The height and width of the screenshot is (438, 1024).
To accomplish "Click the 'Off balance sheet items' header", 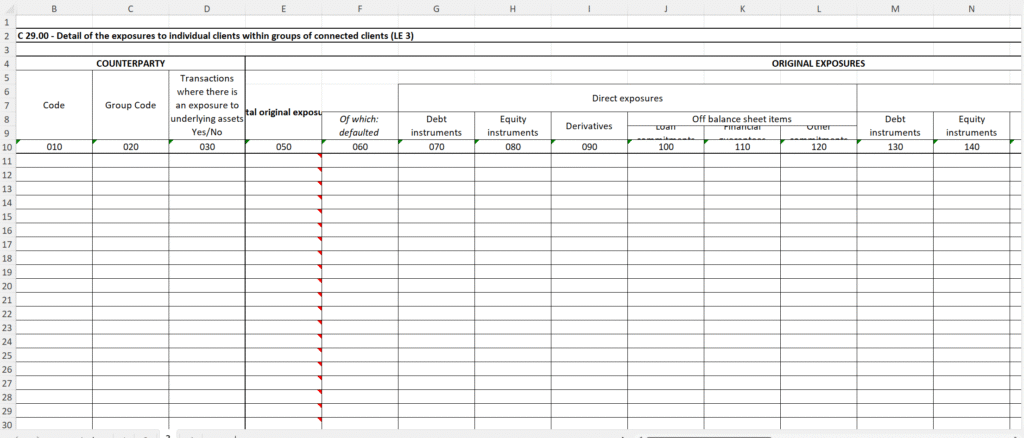I will click(741, 119).
